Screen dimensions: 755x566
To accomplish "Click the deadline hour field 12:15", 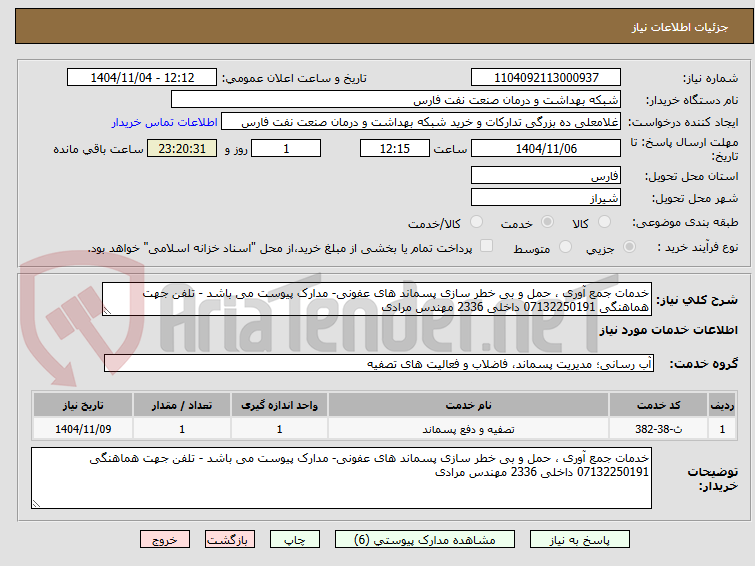I will 395,148.
